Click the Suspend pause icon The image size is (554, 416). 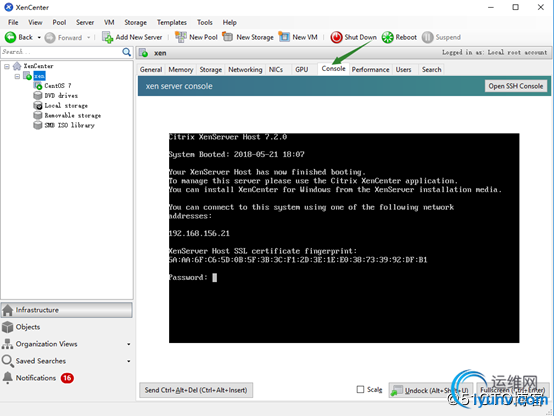(428, 37)
